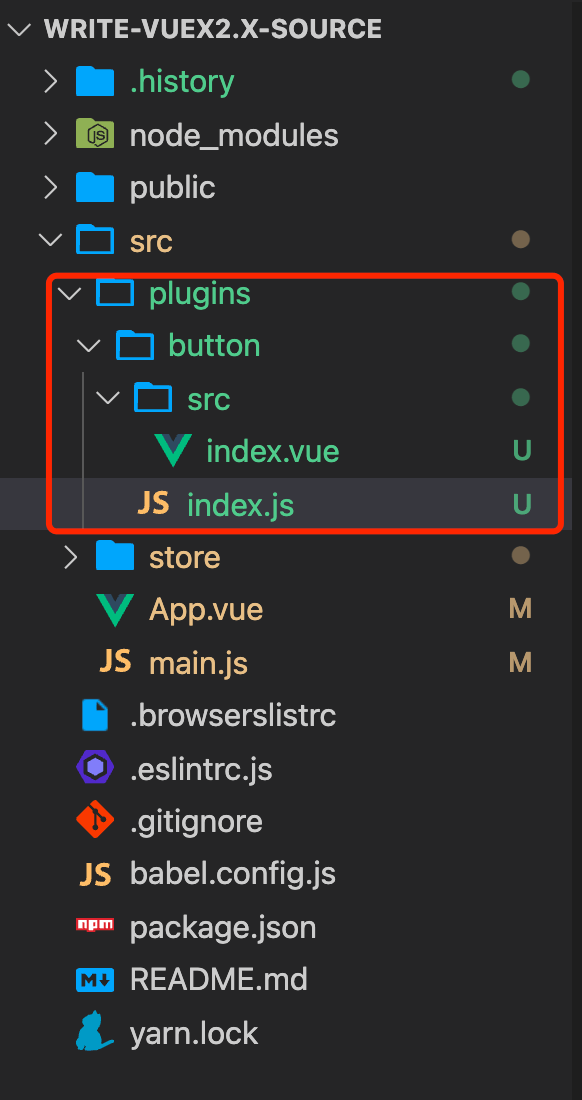Viewport: 582px width, 1100px height.
Task: Expand the .history folder
Action: pos(51,81)
